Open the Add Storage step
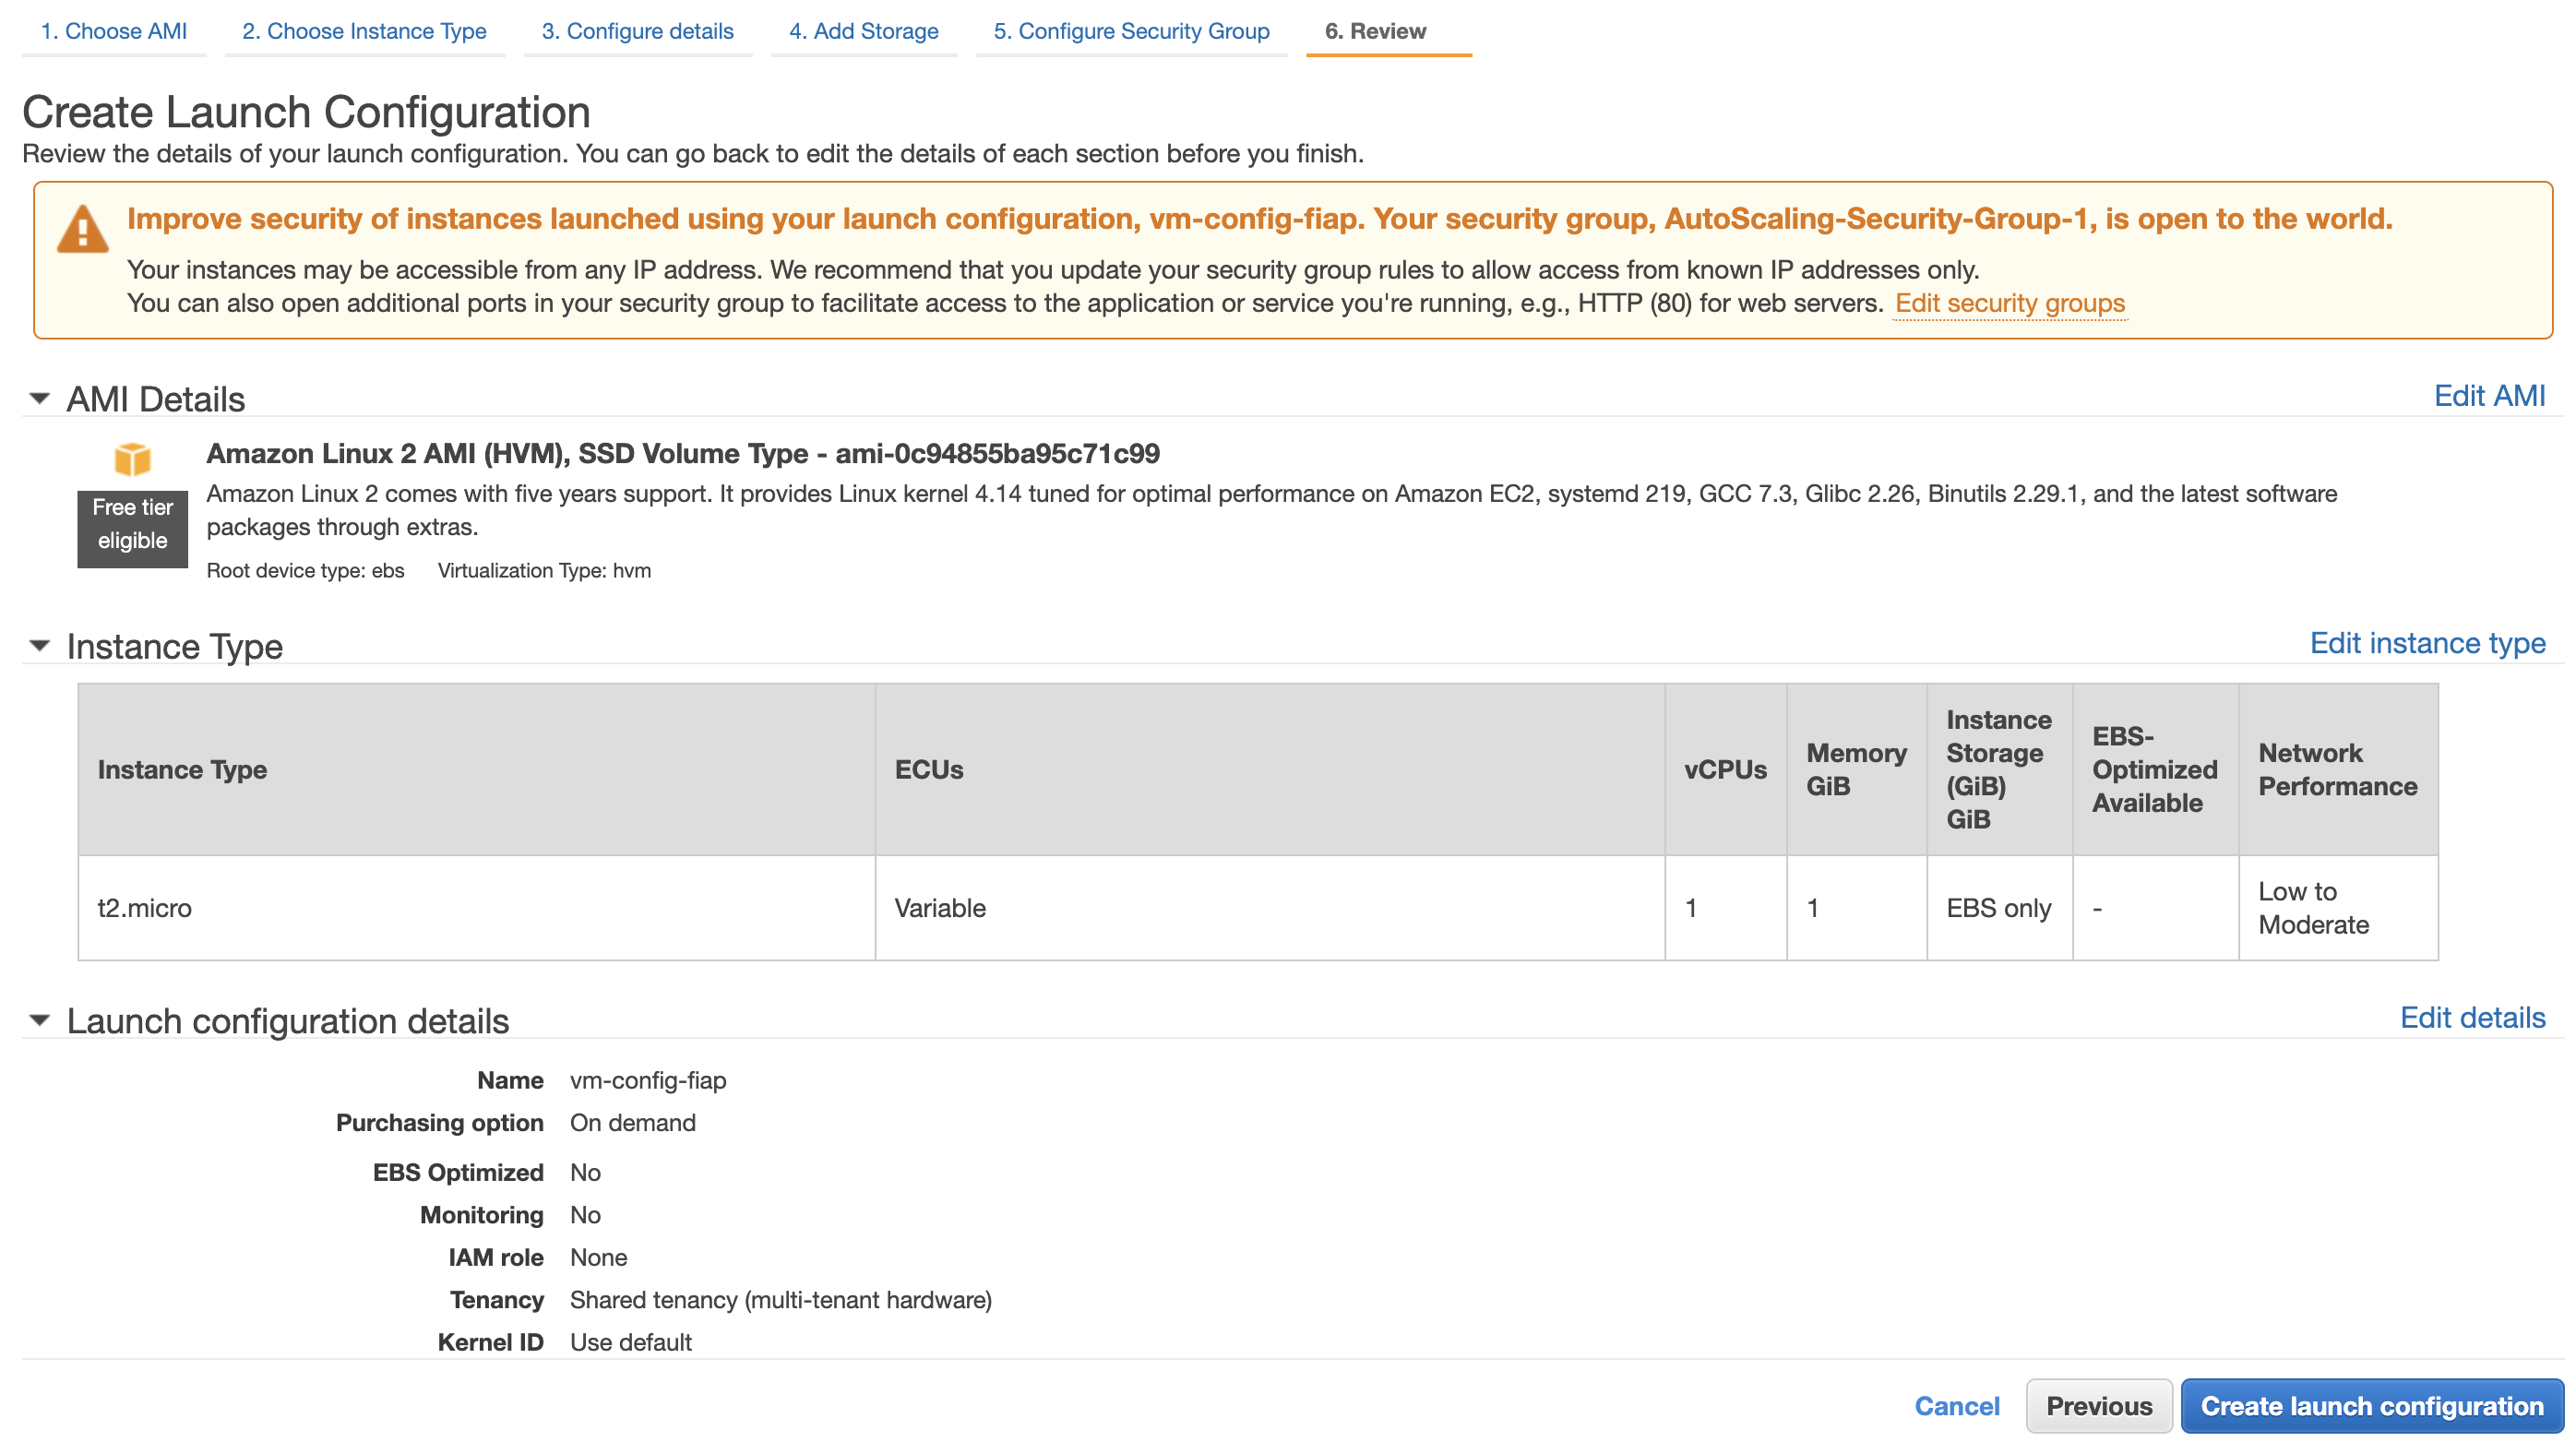The height and width of the screenshot is (1454, 2576). coord(863,31)
